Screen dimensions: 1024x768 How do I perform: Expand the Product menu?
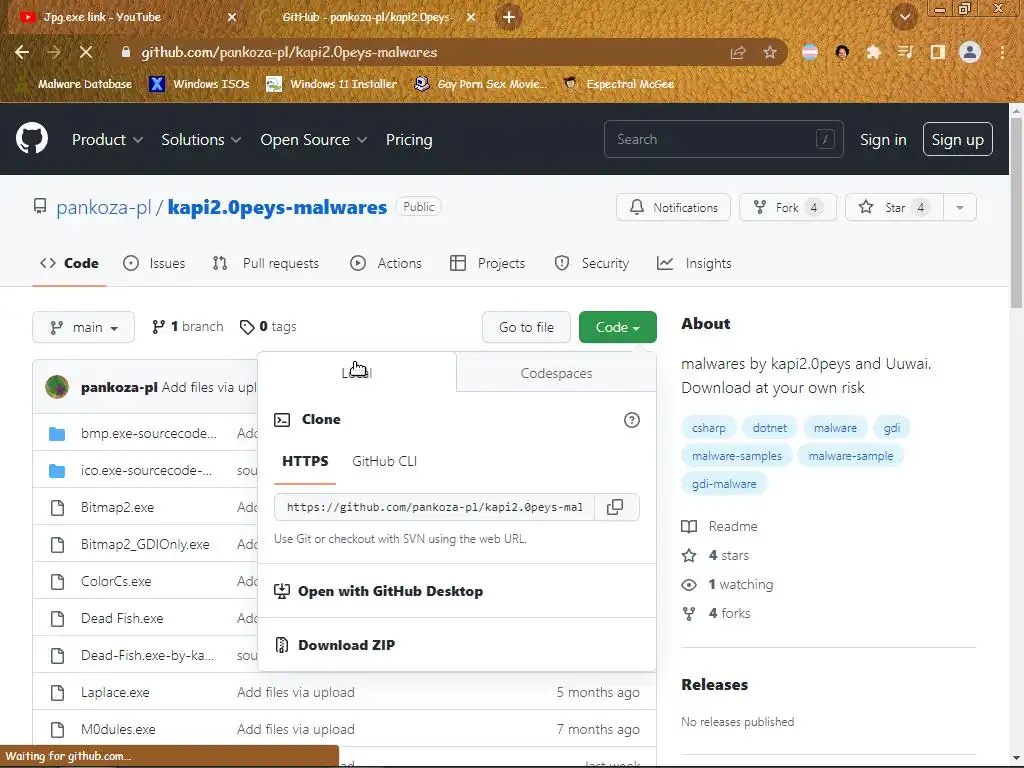coord(107,139)
